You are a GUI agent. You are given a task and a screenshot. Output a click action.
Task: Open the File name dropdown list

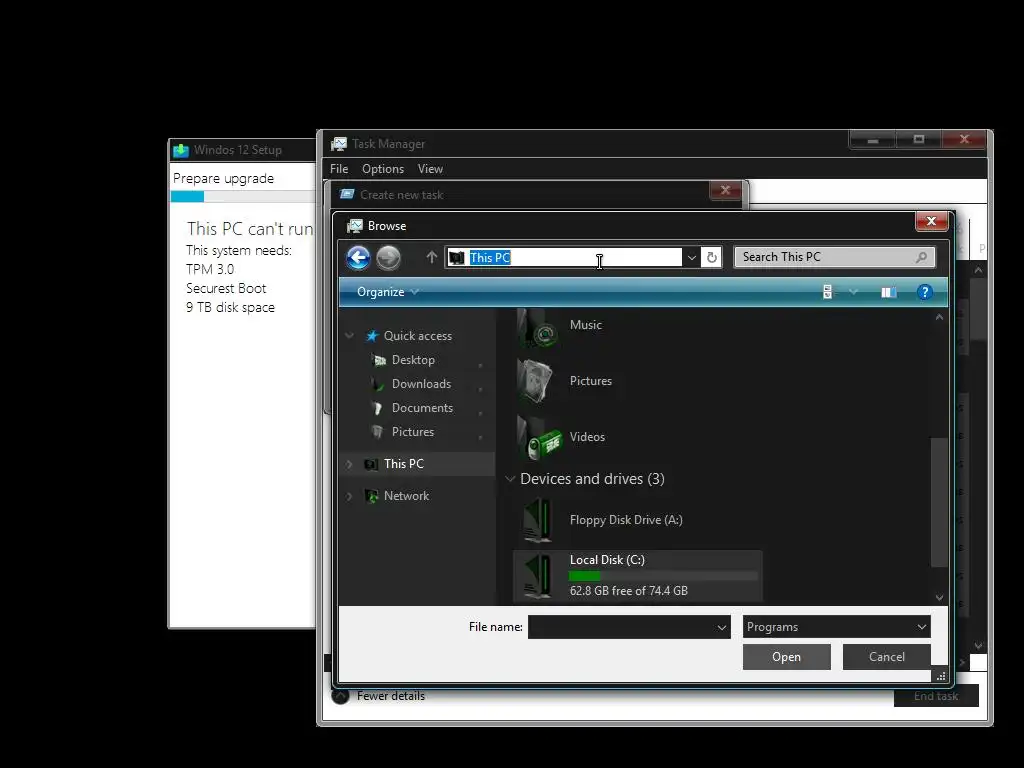click(x=722, y=628)
